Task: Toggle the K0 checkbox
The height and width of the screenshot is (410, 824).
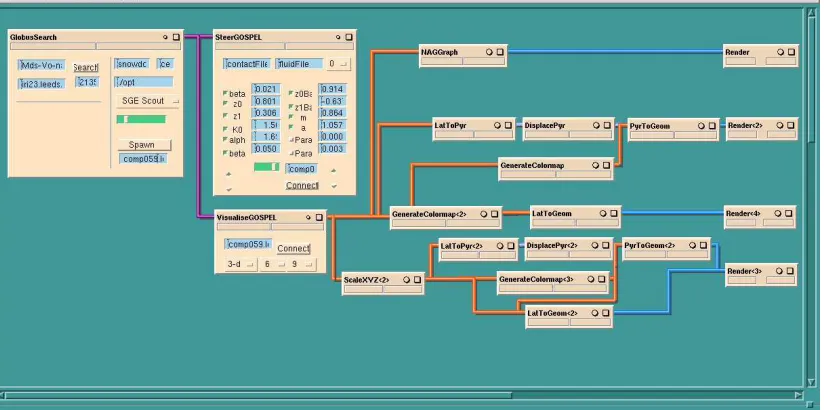Action: 225,129
